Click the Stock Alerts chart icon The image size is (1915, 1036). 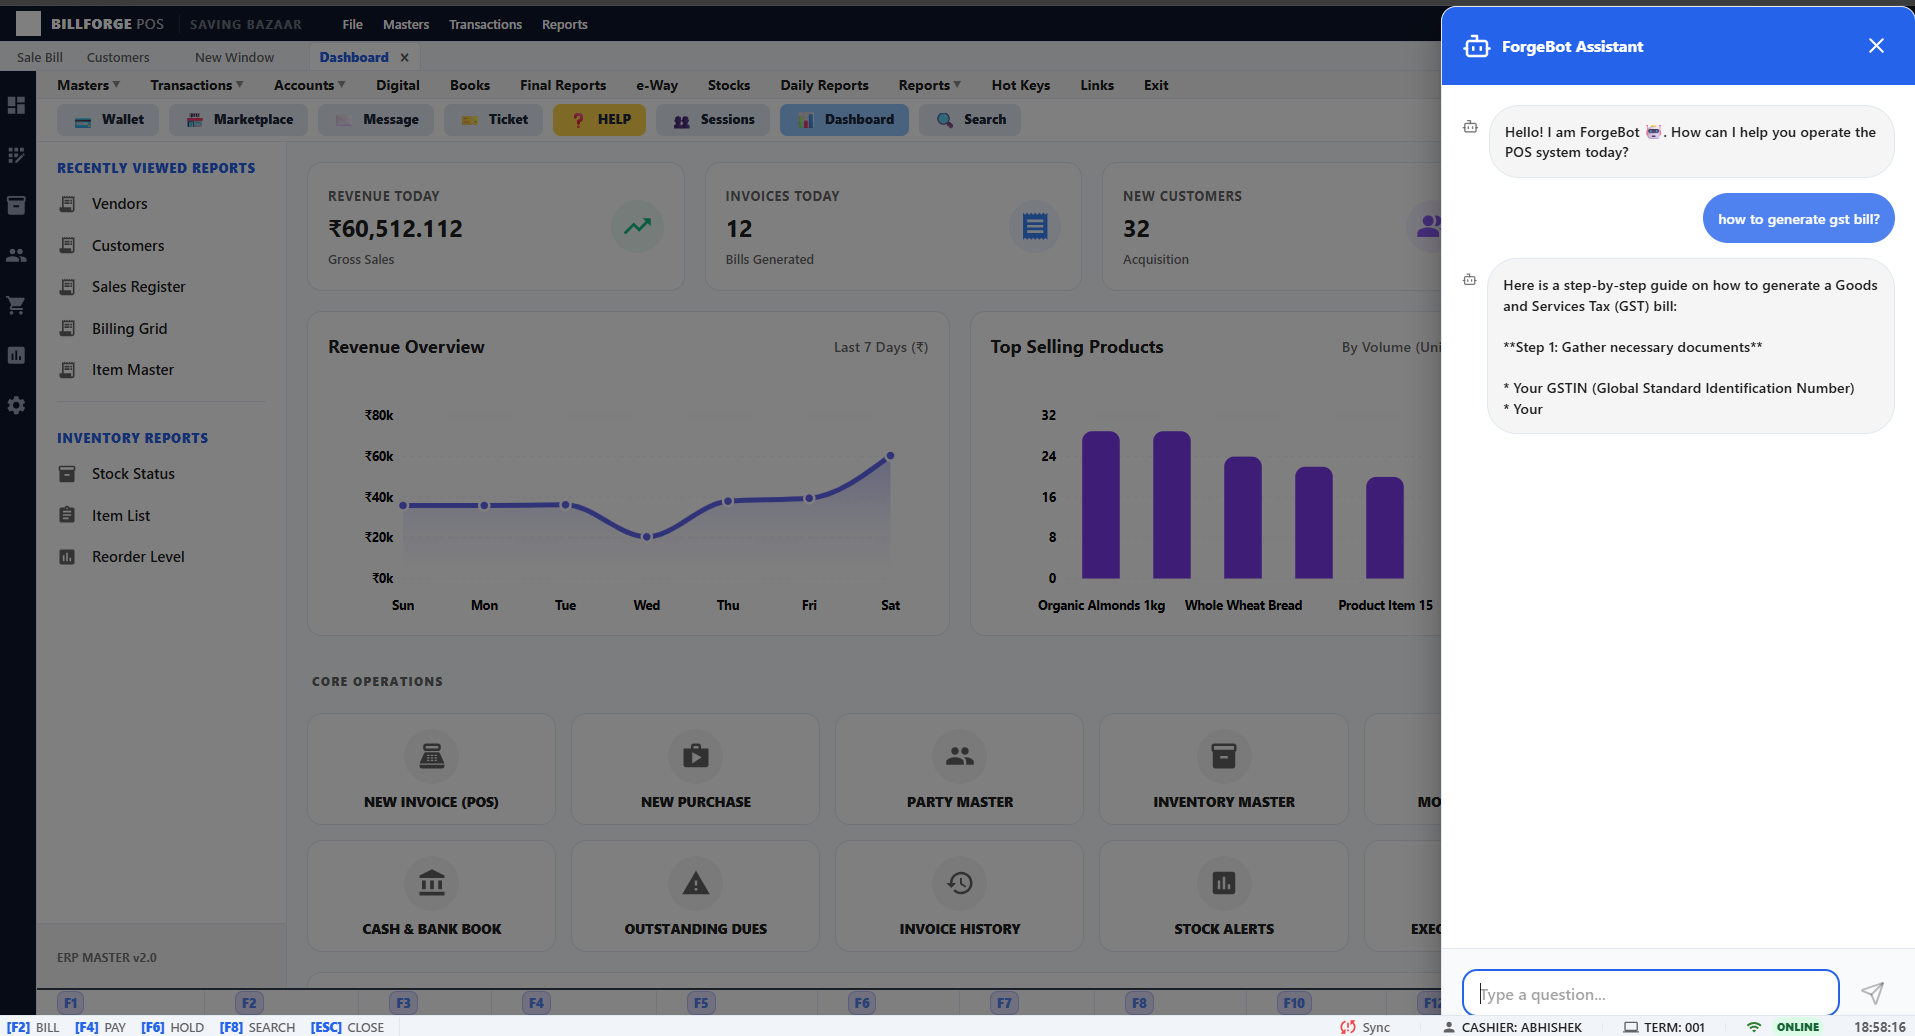click(x=1223, y=883)
